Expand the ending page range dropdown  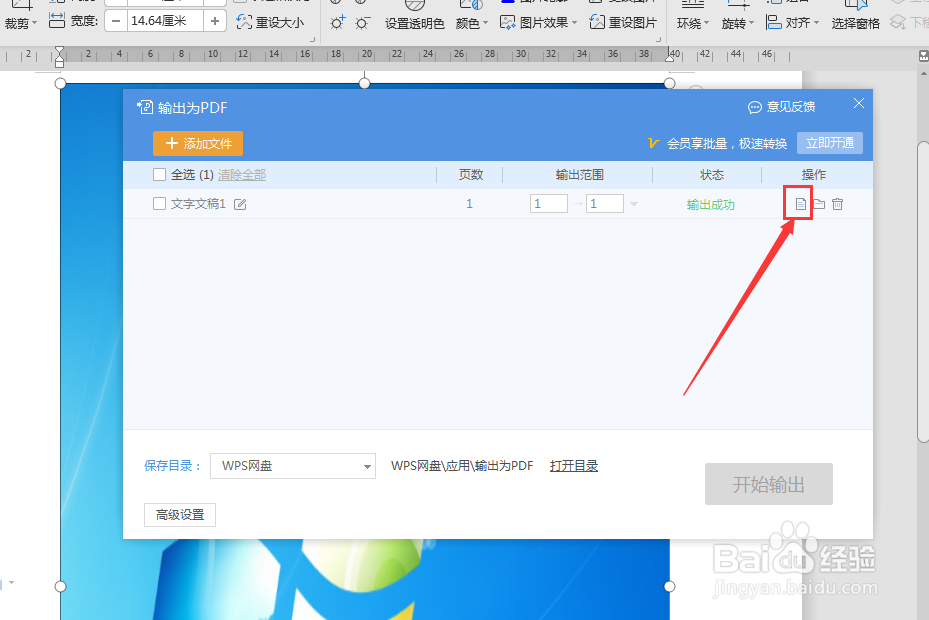pyautogui.click(x=633, y=202)
